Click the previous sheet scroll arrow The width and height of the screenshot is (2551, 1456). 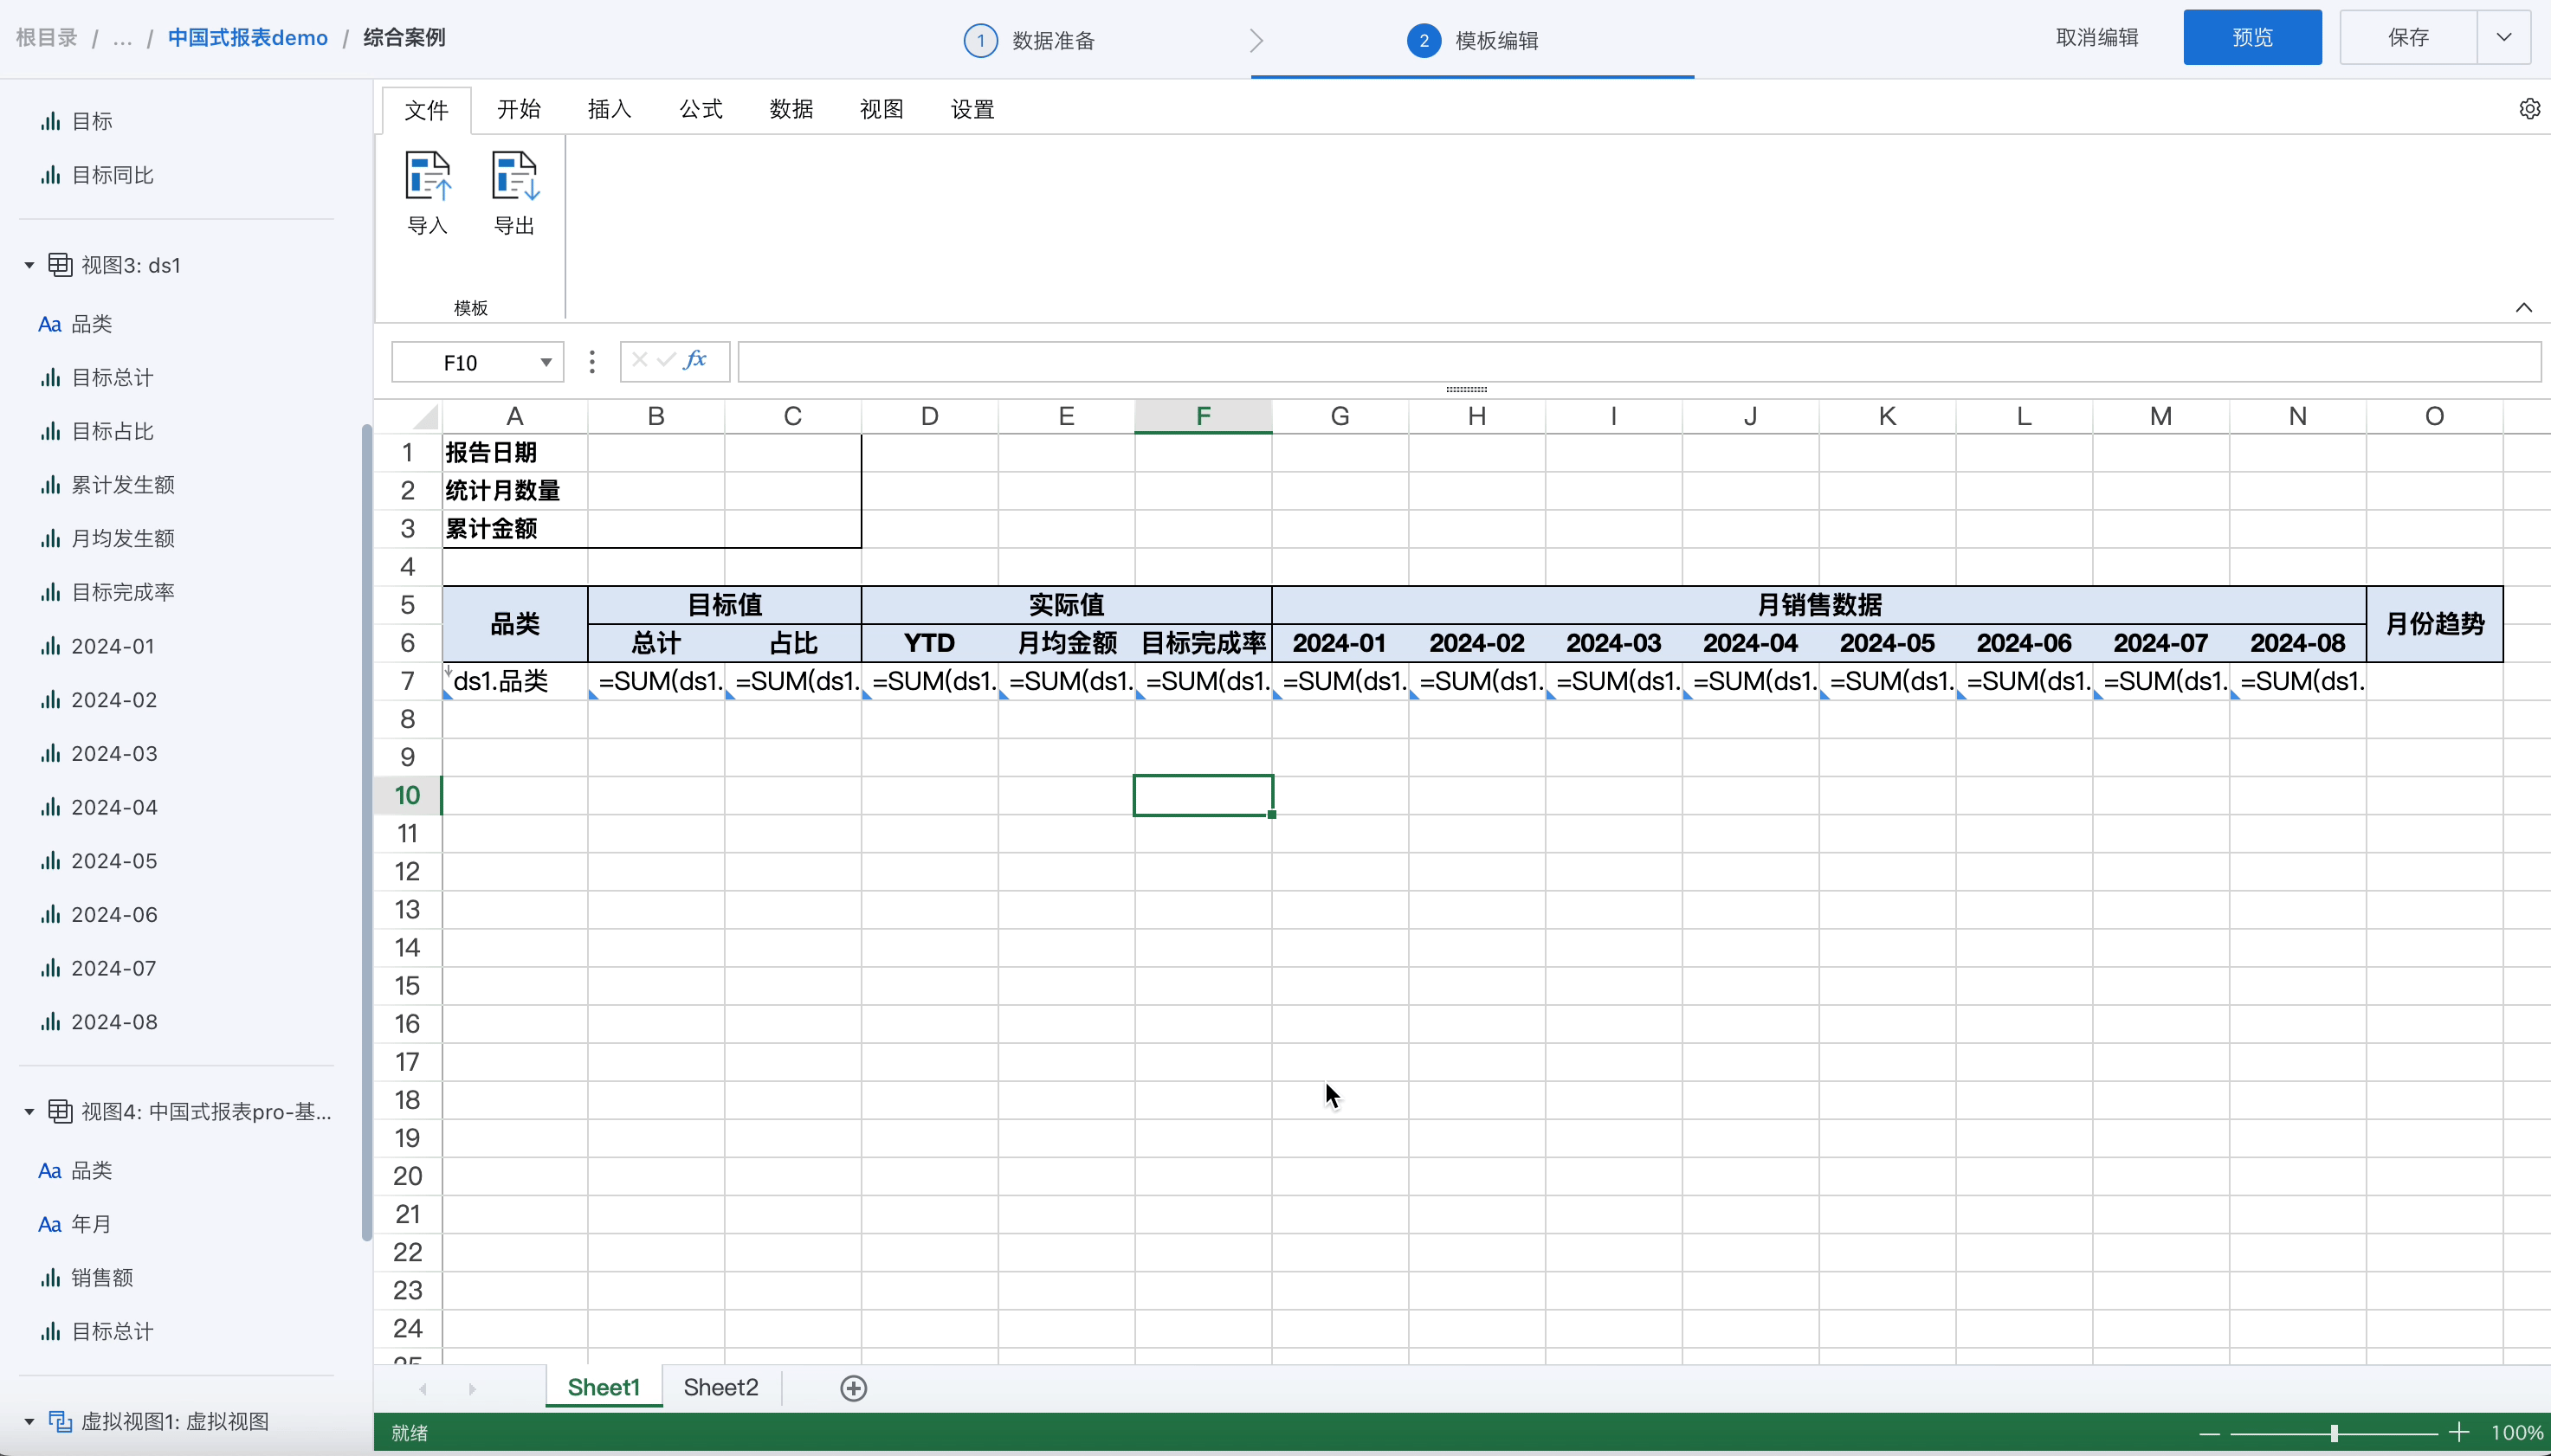point(423,1388)
